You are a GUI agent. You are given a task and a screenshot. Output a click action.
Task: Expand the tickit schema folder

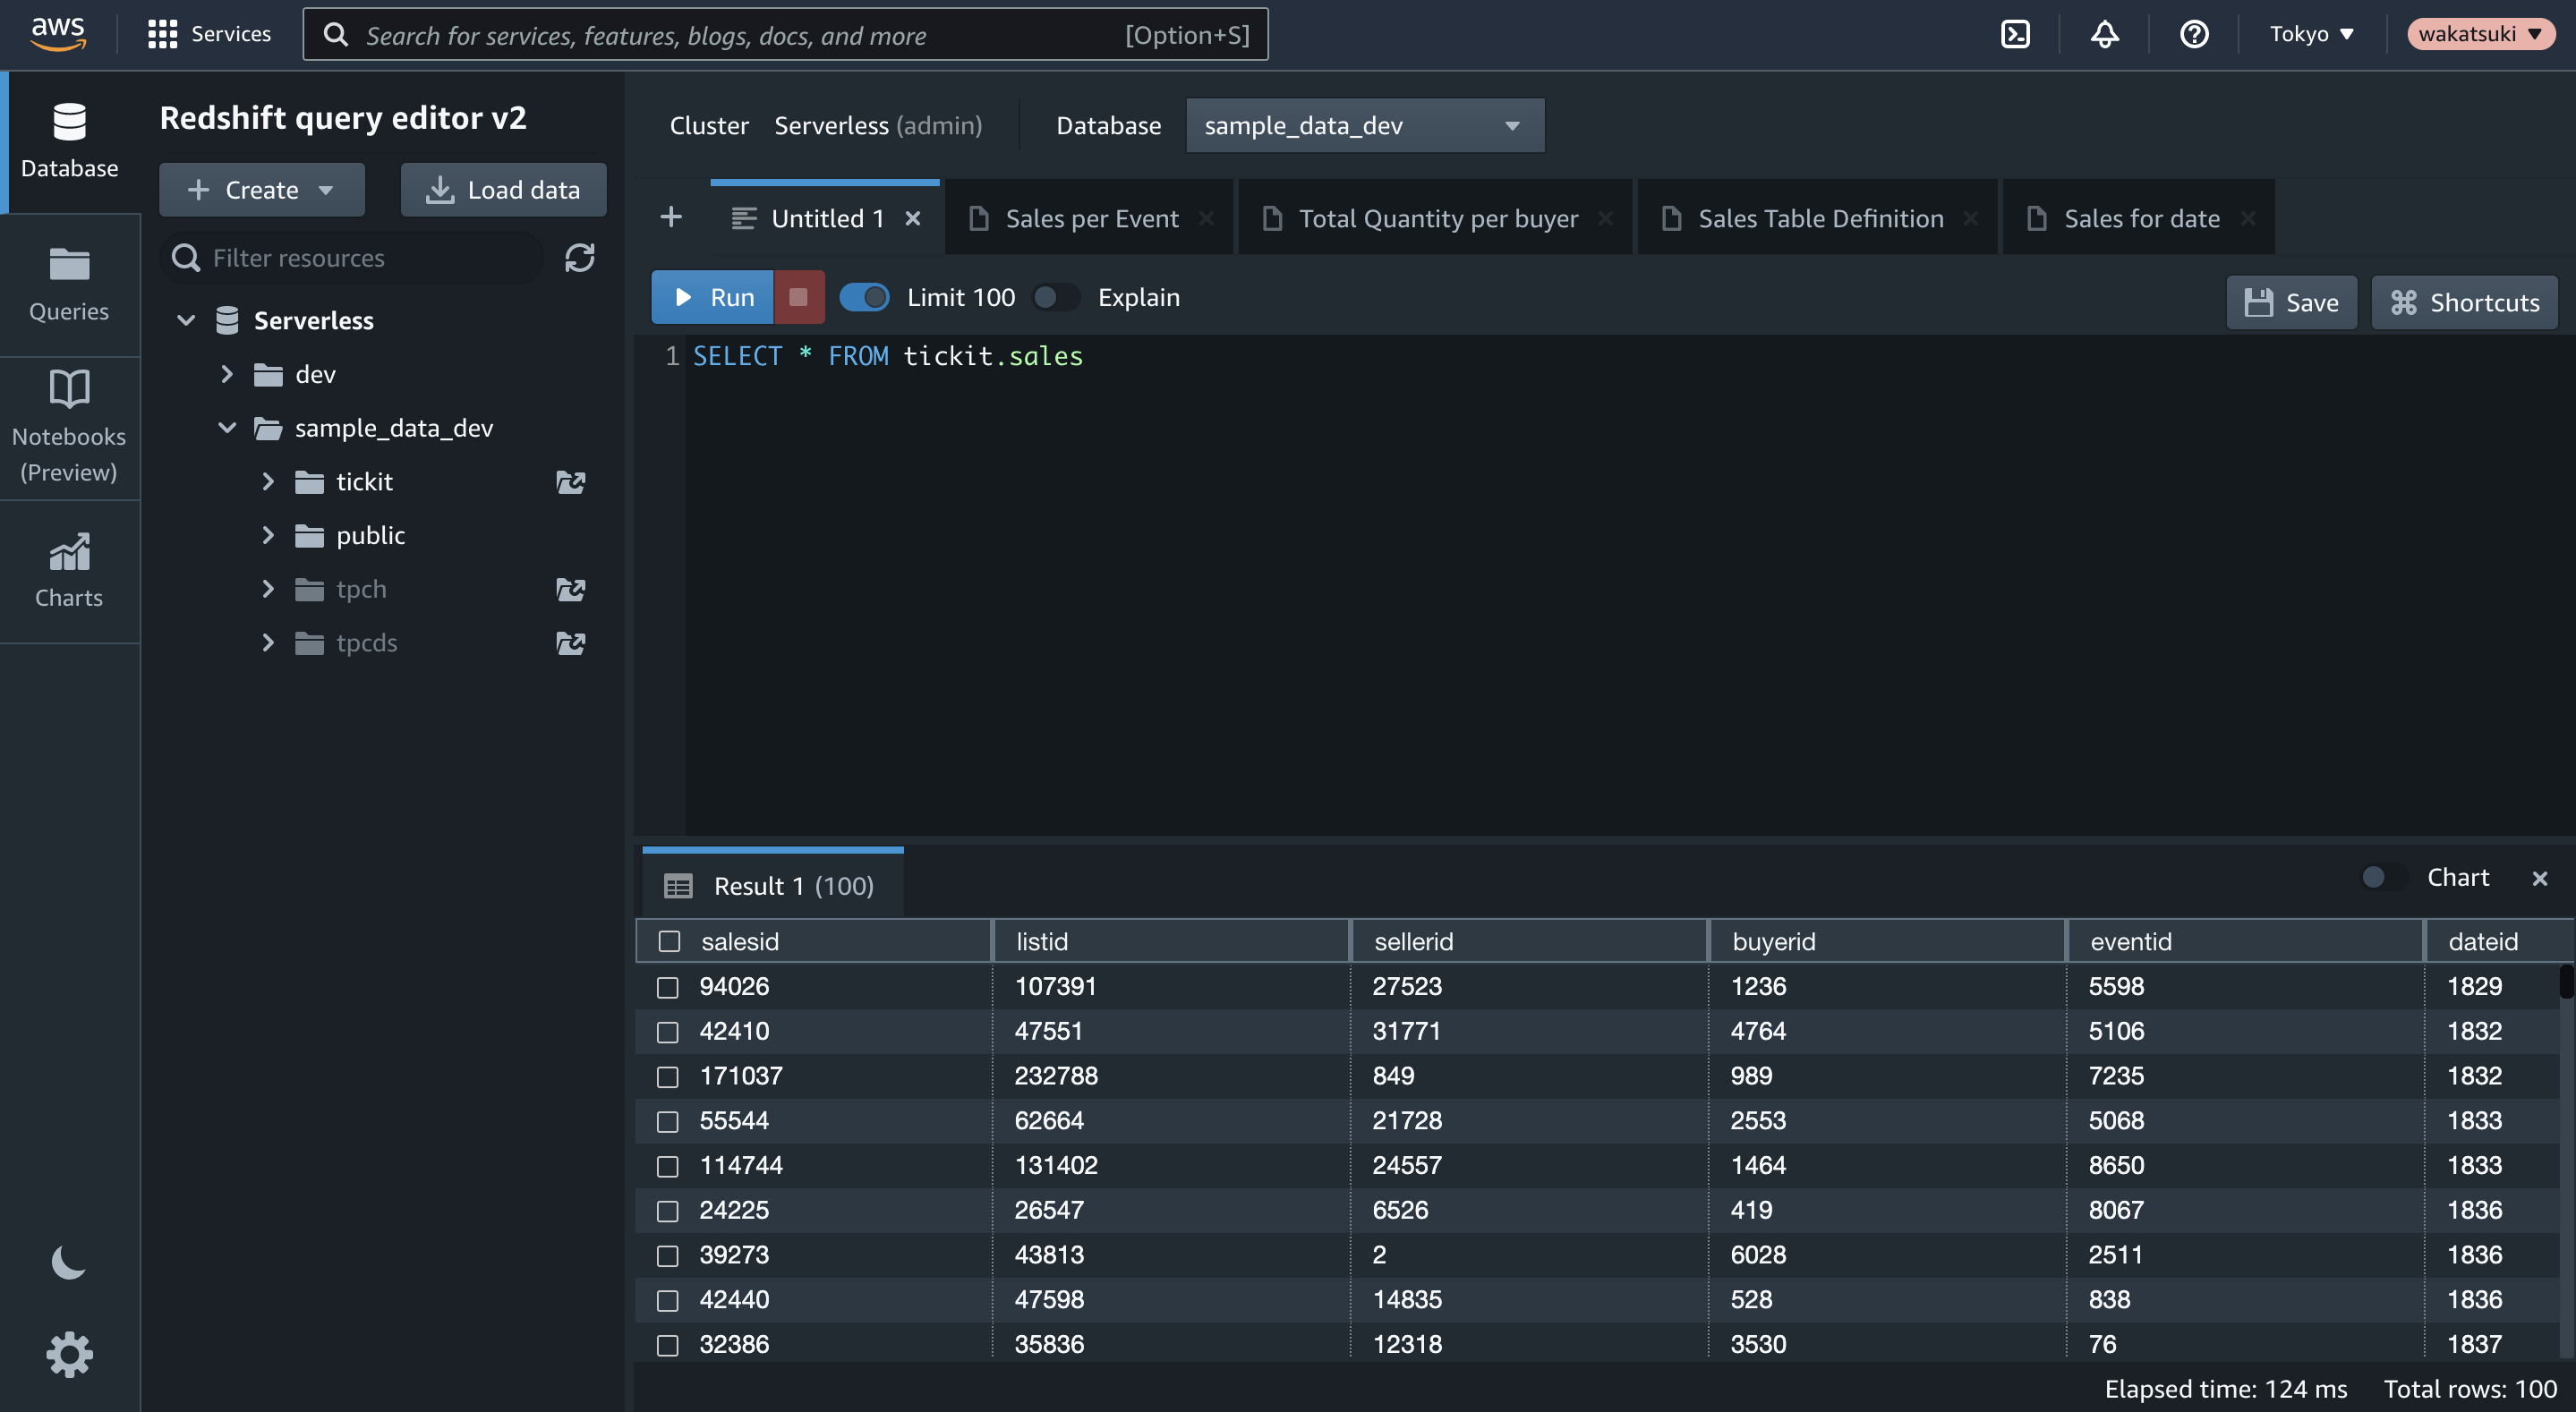pyautogui.click(x=267, y=481)
